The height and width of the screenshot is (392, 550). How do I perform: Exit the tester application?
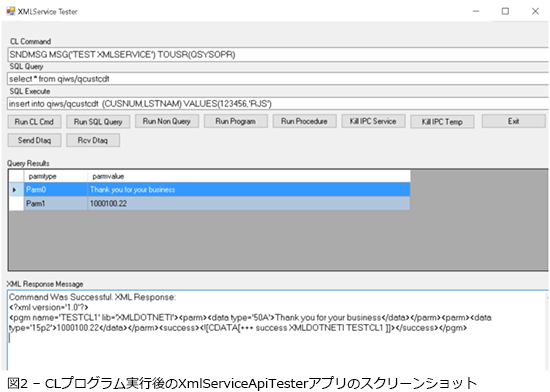(x=514, y=121)
